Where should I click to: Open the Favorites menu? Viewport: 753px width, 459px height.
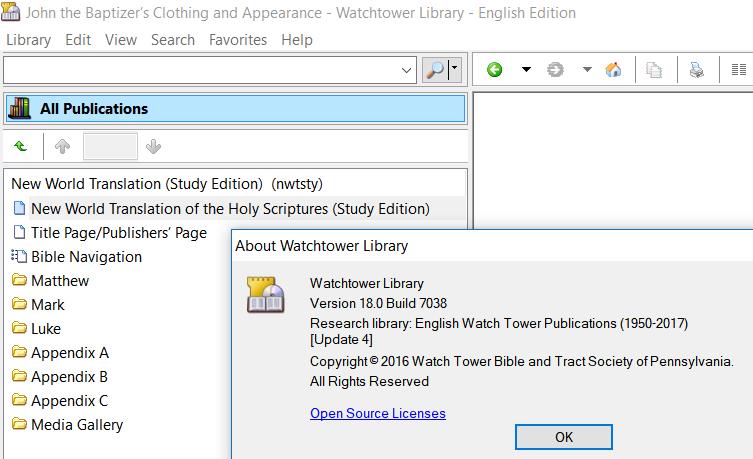pyautogui.click(x=238, y=40)
